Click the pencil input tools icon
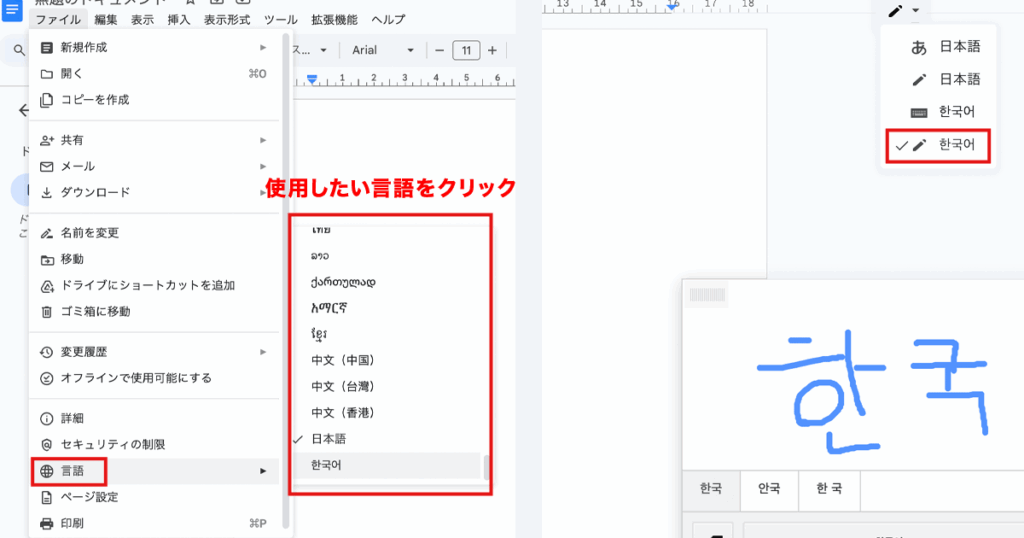The height and width of the screenshot is (538, 1024). point(895,10)
